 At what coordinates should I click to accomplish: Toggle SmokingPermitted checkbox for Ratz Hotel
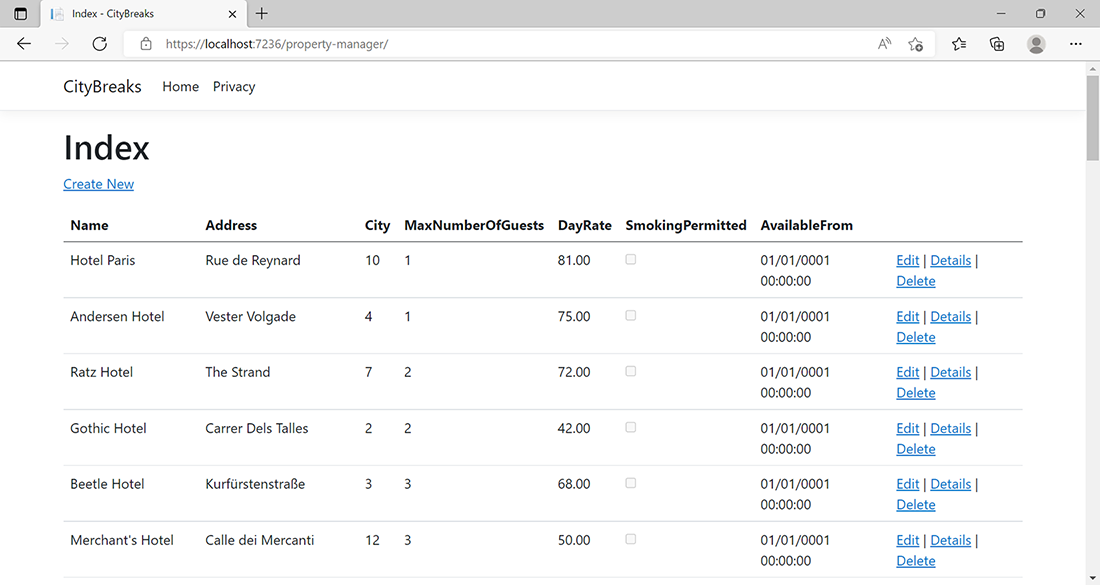[x=631, y=371]
